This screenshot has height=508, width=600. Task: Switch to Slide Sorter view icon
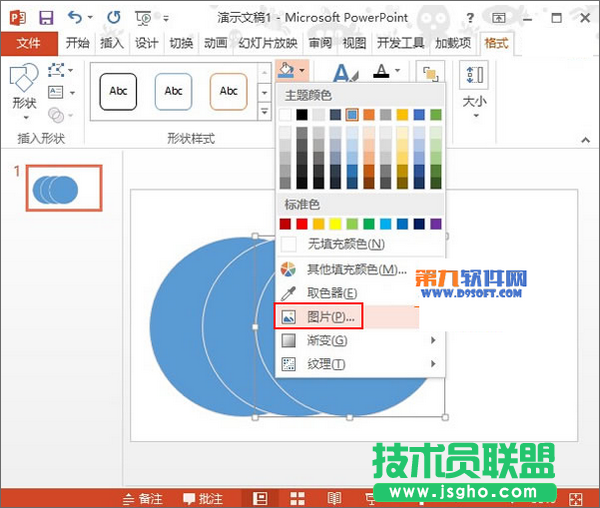click(297, 498)
